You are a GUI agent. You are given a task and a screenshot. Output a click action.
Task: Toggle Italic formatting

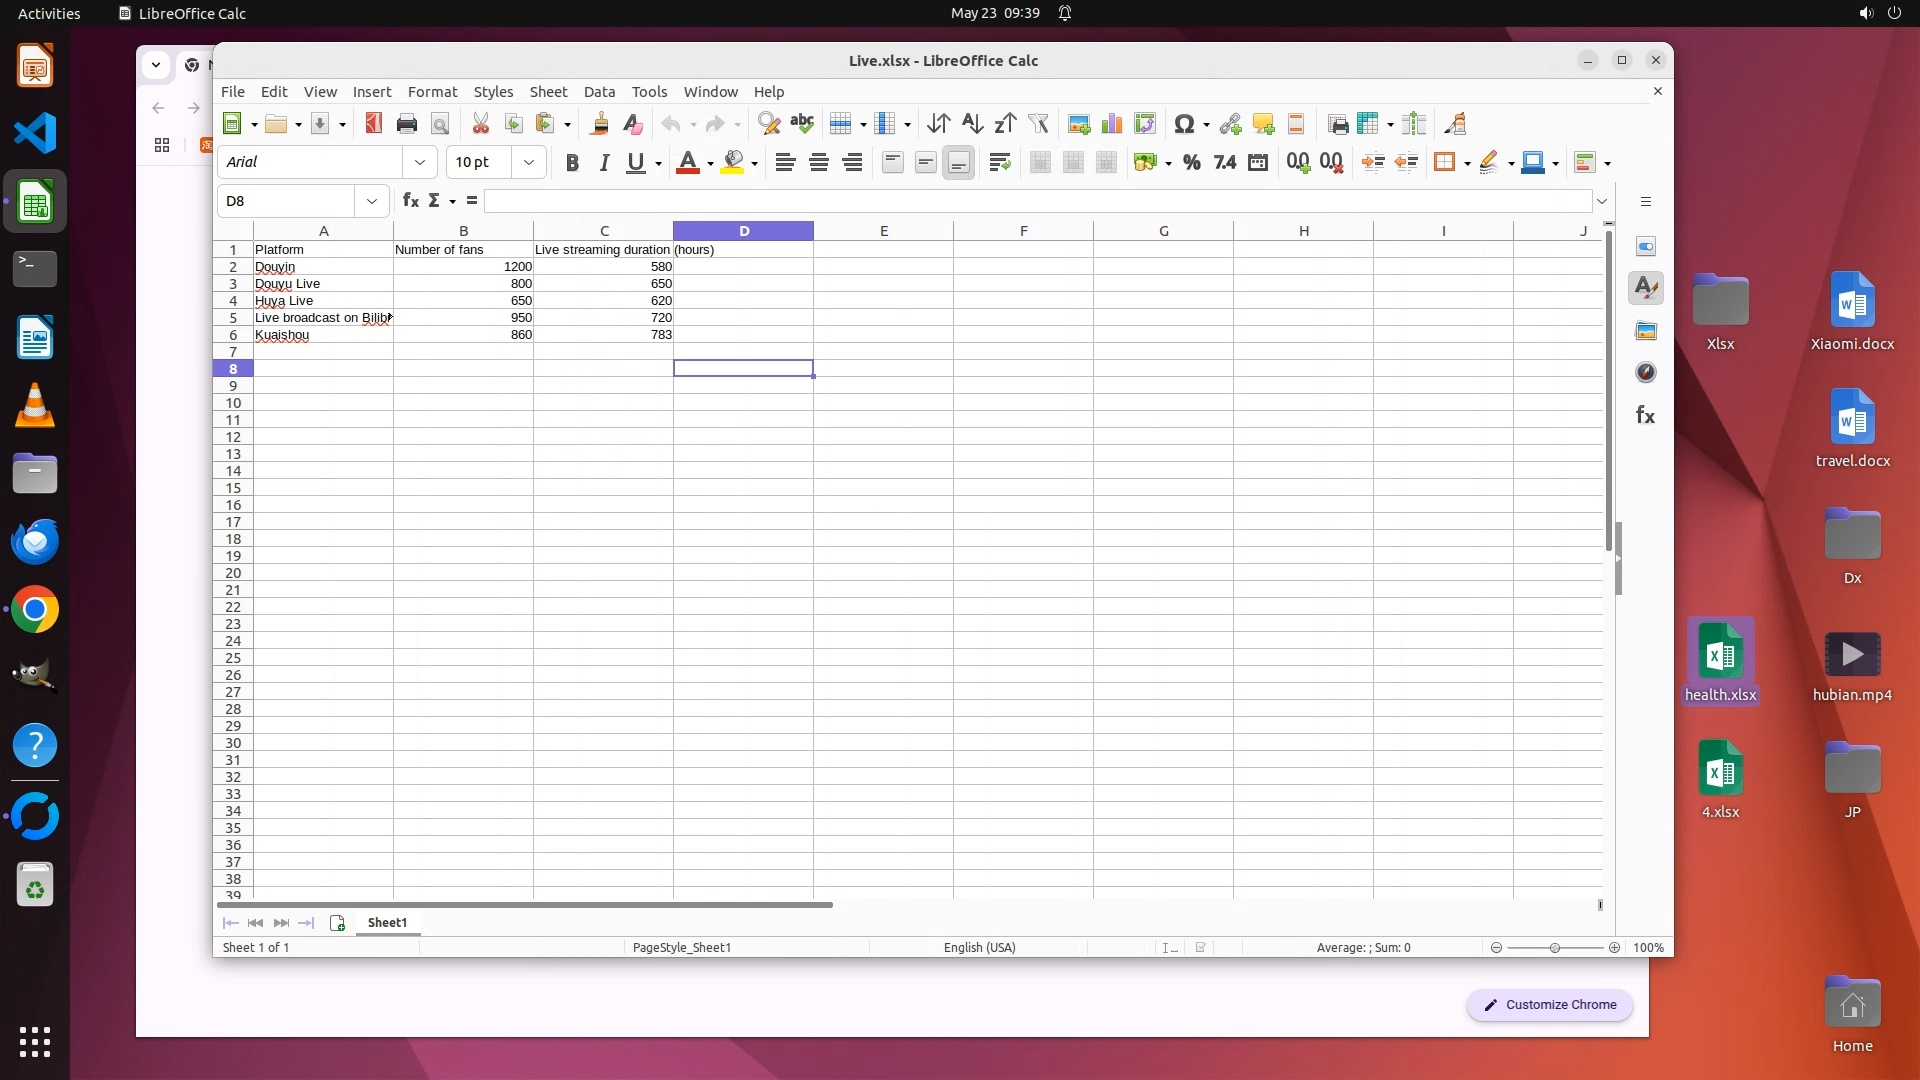pos(603,163)
